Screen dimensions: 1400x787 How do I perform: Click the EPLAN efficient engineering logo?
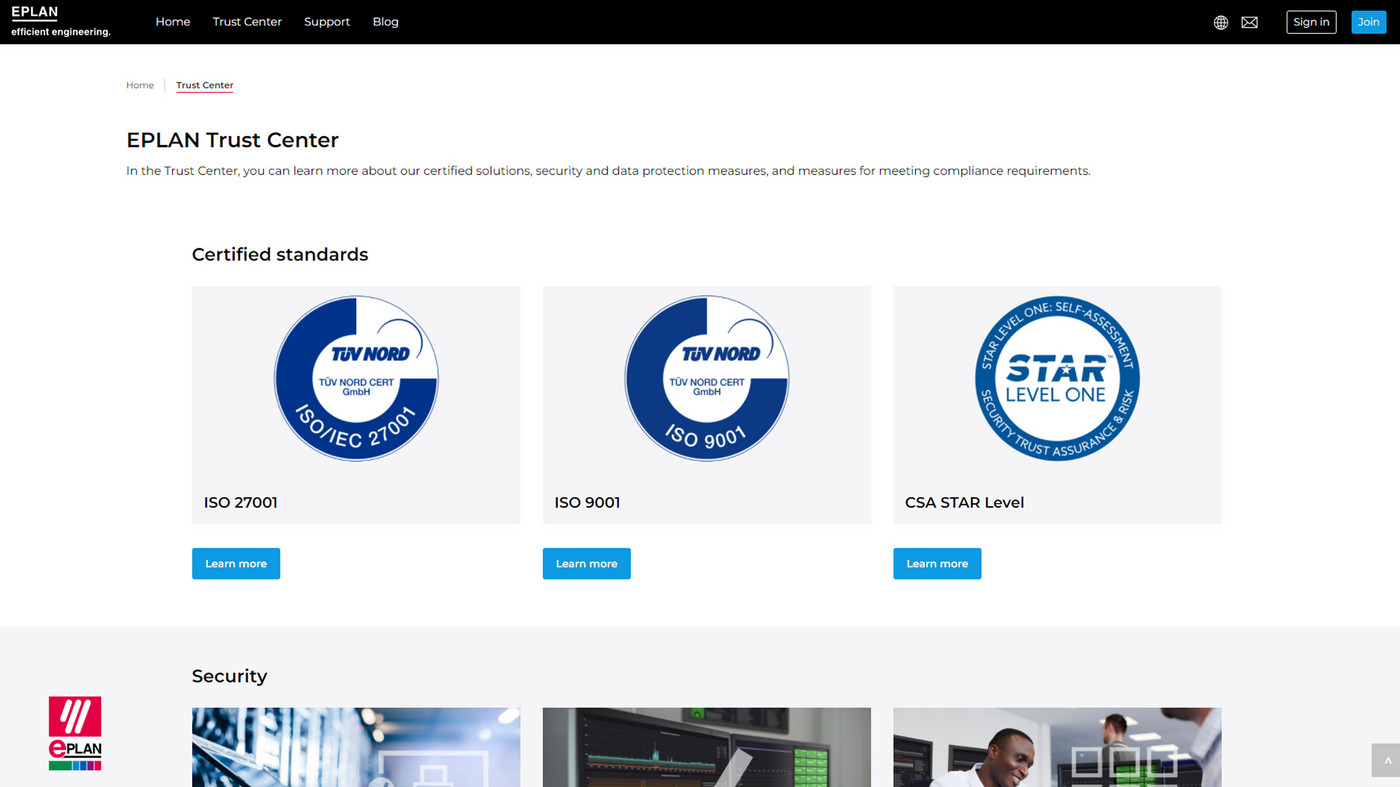click(60, 21)
